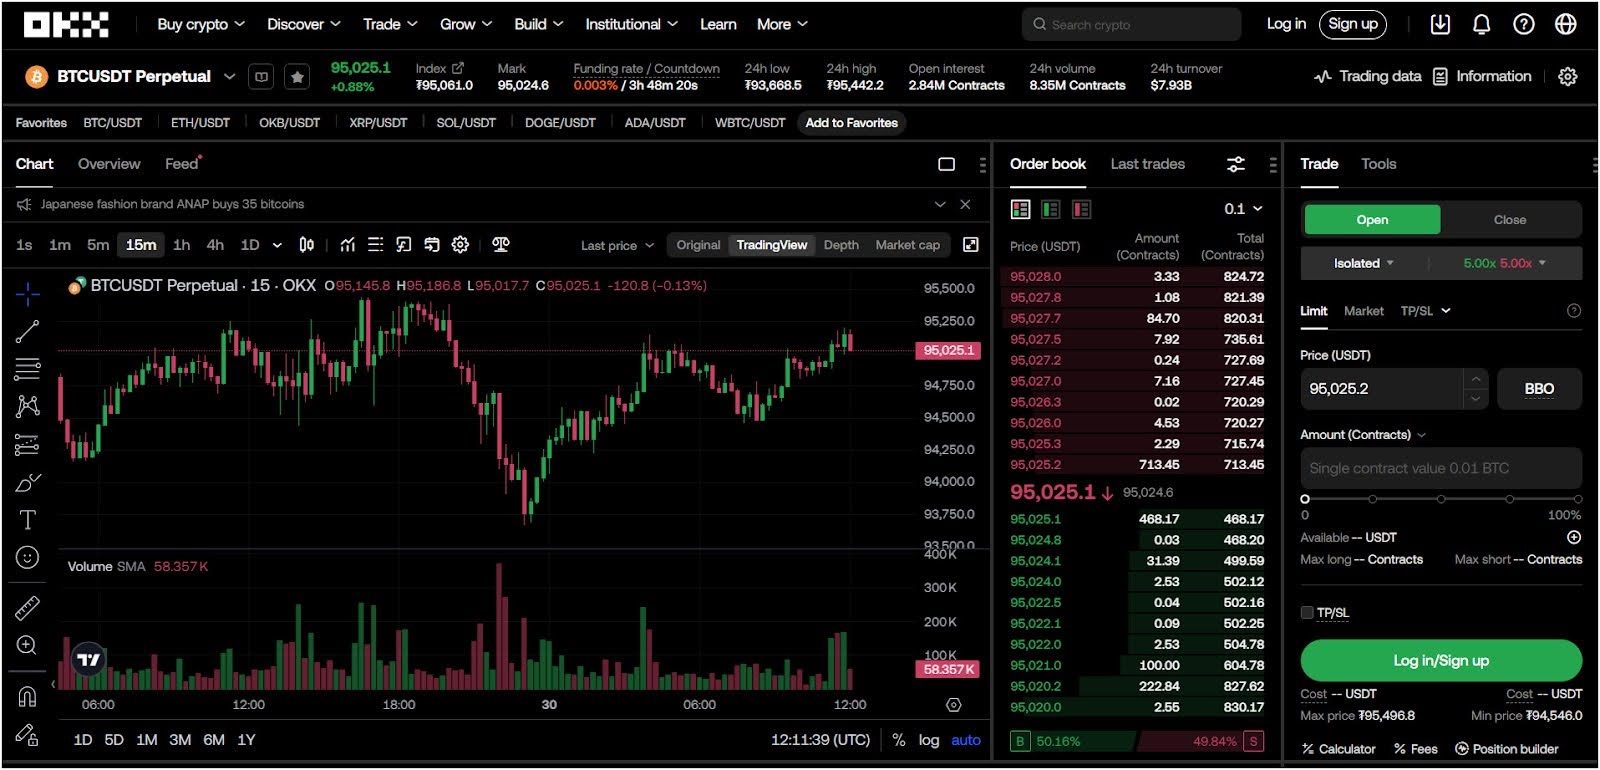Select the trend line drawing tool
The width and height of the screenshot is (1600, 770).
tap(28, 332)
